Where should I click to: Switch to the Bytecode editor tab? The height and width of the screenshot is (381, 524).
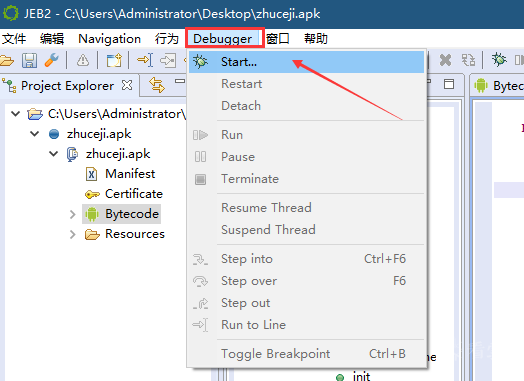tap(498, 86)
